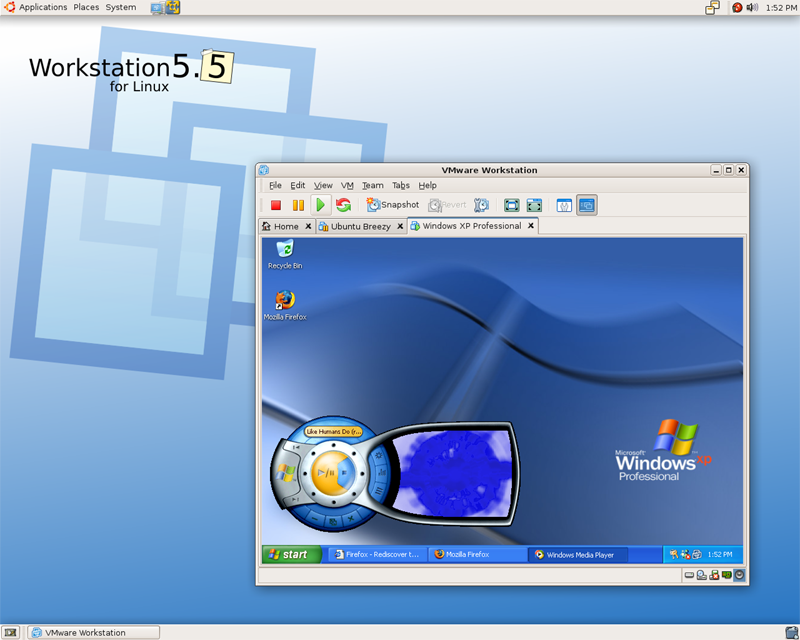Open the Places menu in the GNOME panel
This screenshot has width=800, height=640.
(x=86, y=7)
